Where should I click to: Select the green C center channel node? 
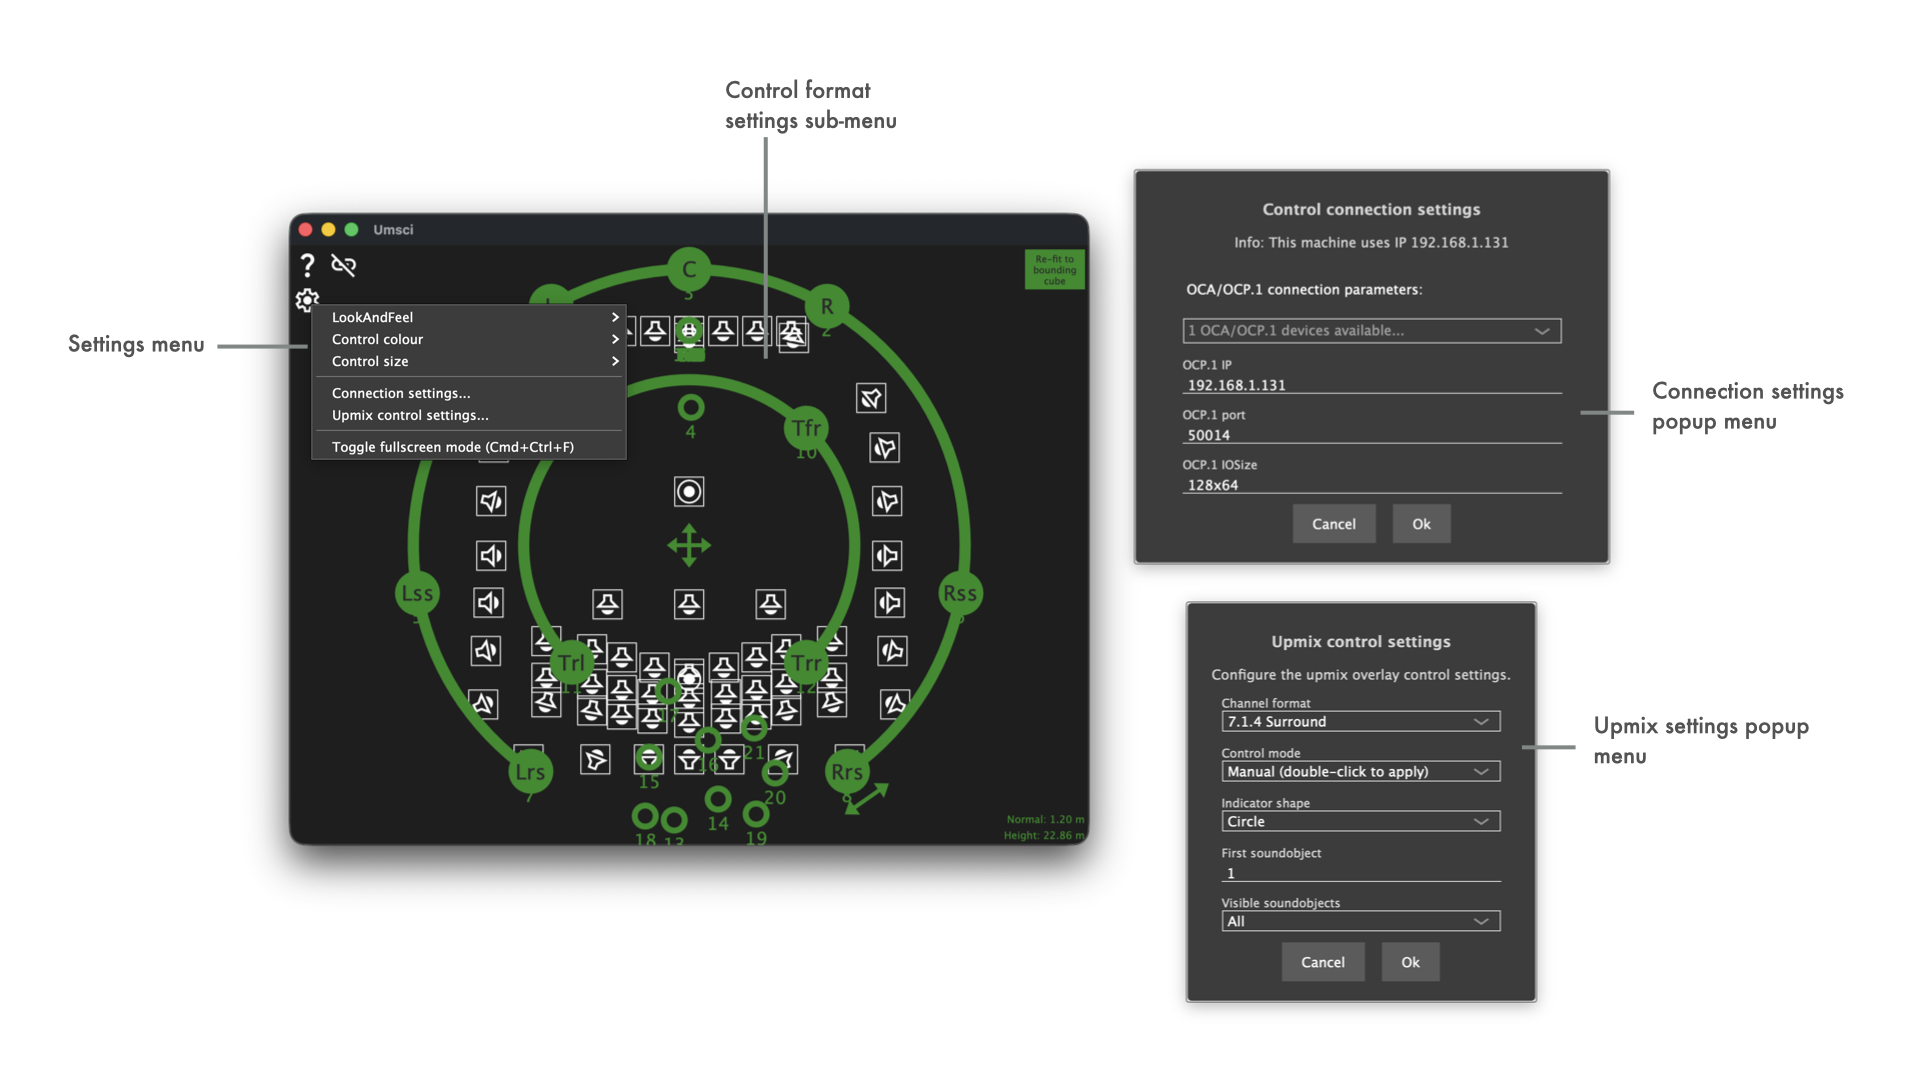689,269
